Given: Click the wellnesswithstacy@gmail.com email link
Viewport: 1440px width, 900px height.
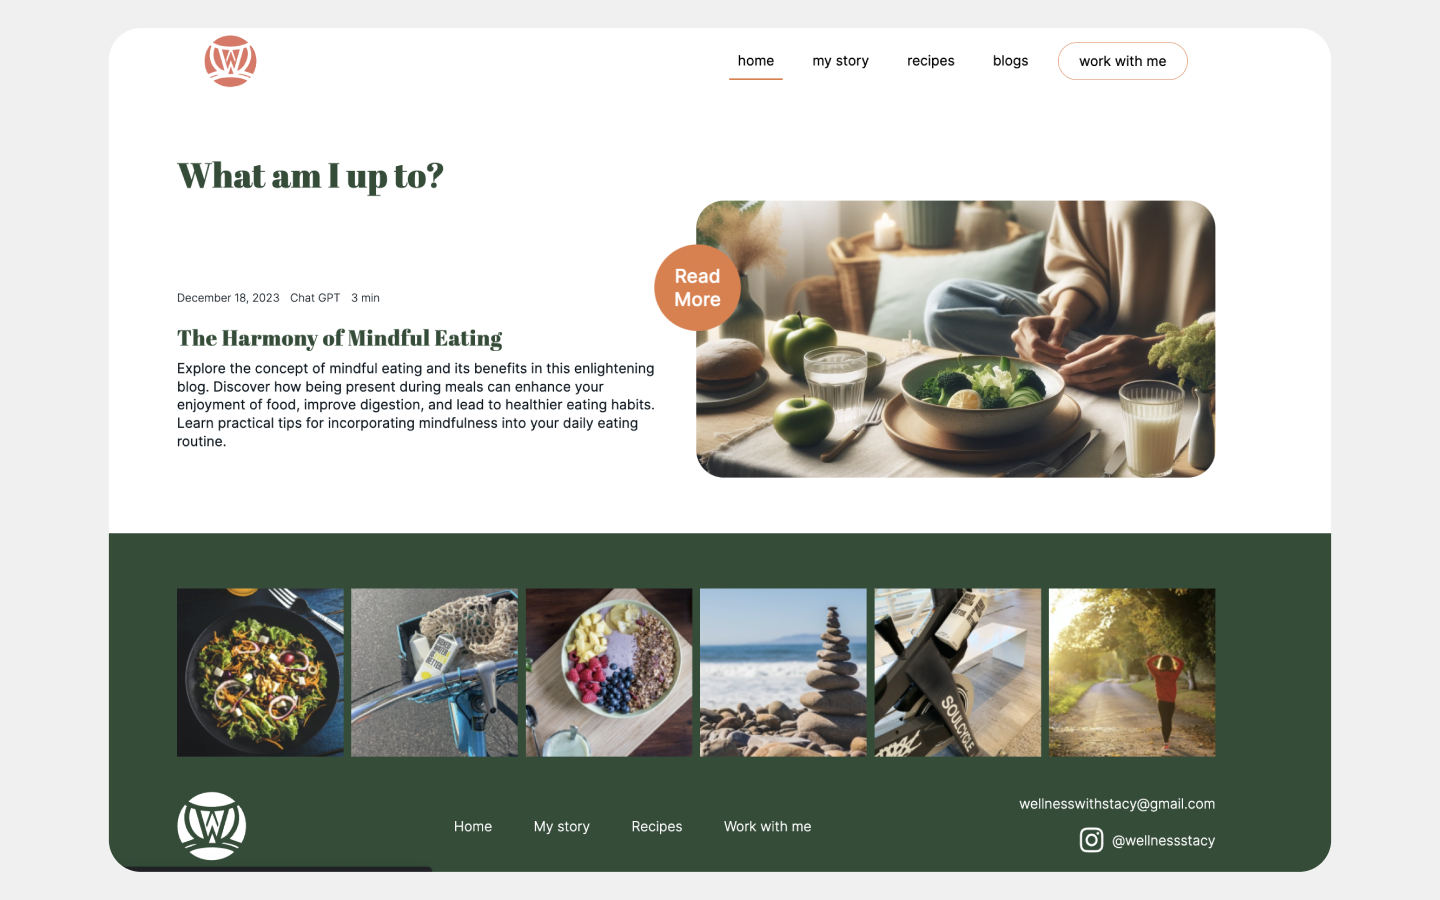Looking at the screenshot, I should [1117, 804].
